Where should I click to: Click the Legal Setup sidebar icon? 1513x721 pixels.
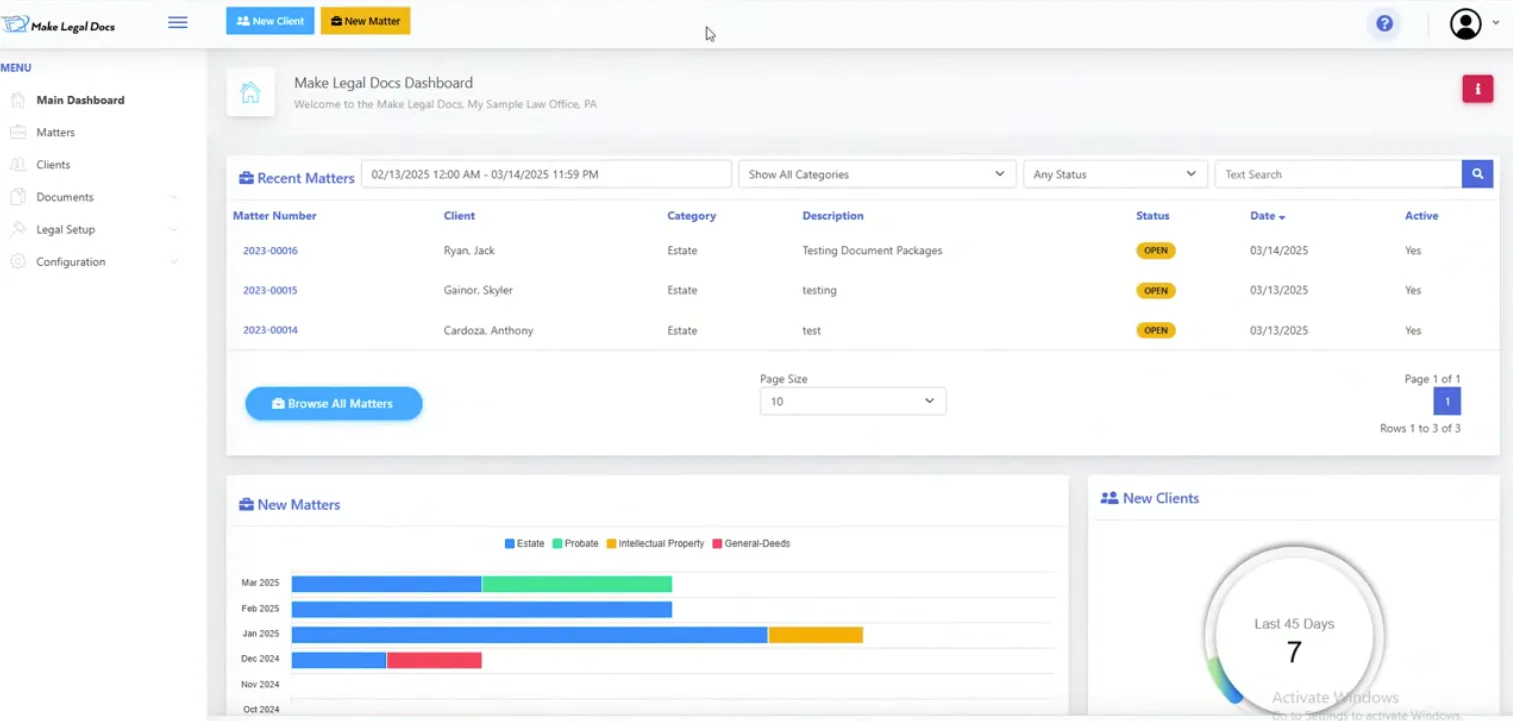(x=18, y=229)
